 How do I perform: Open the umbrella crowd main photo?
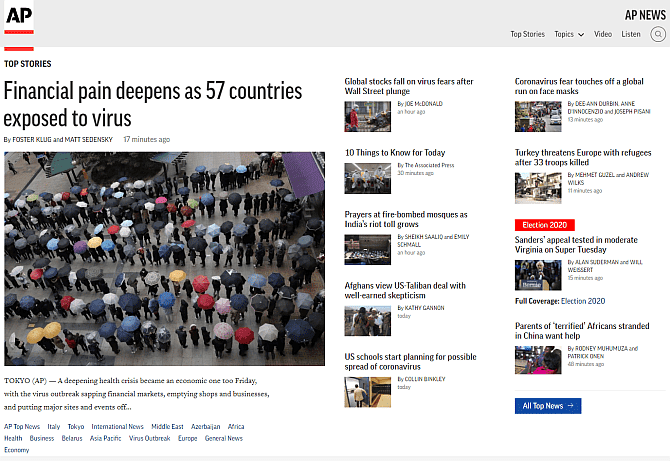coord(165,259)
